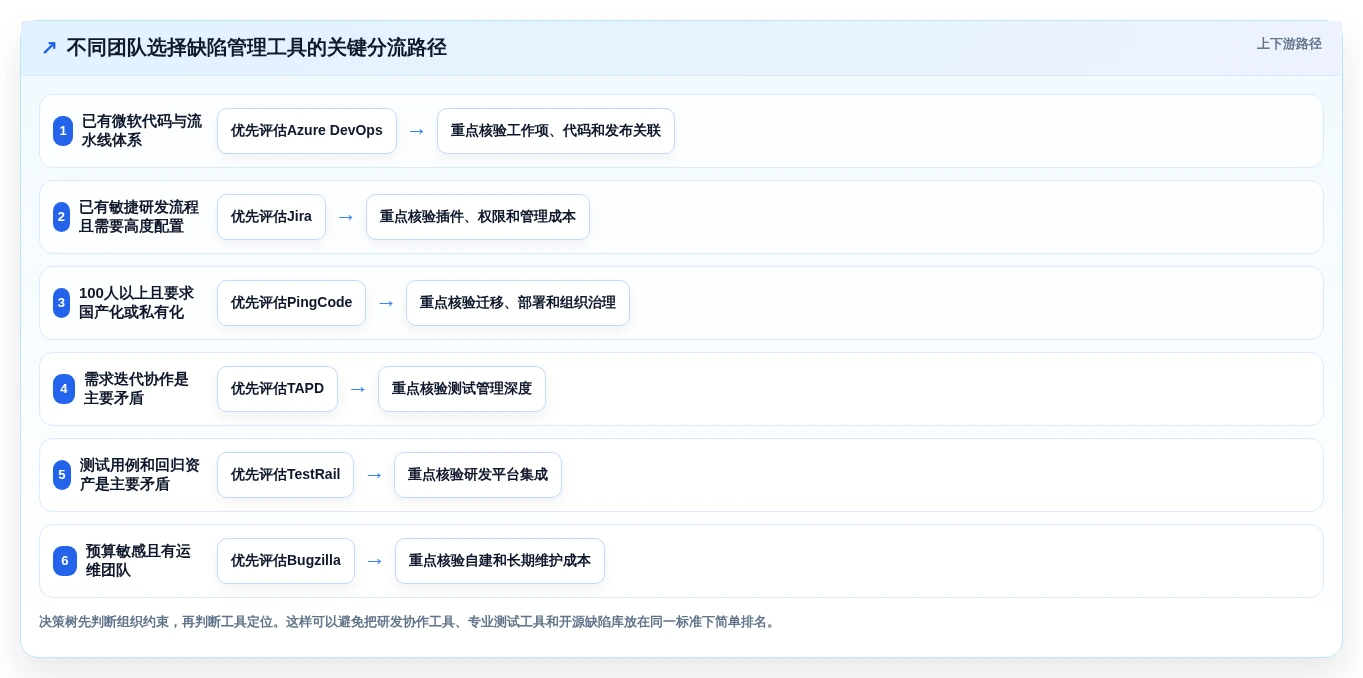The height and width of the screenshot is (678, 1363).
Task: Click number badge 6
Action: (65, 561)
